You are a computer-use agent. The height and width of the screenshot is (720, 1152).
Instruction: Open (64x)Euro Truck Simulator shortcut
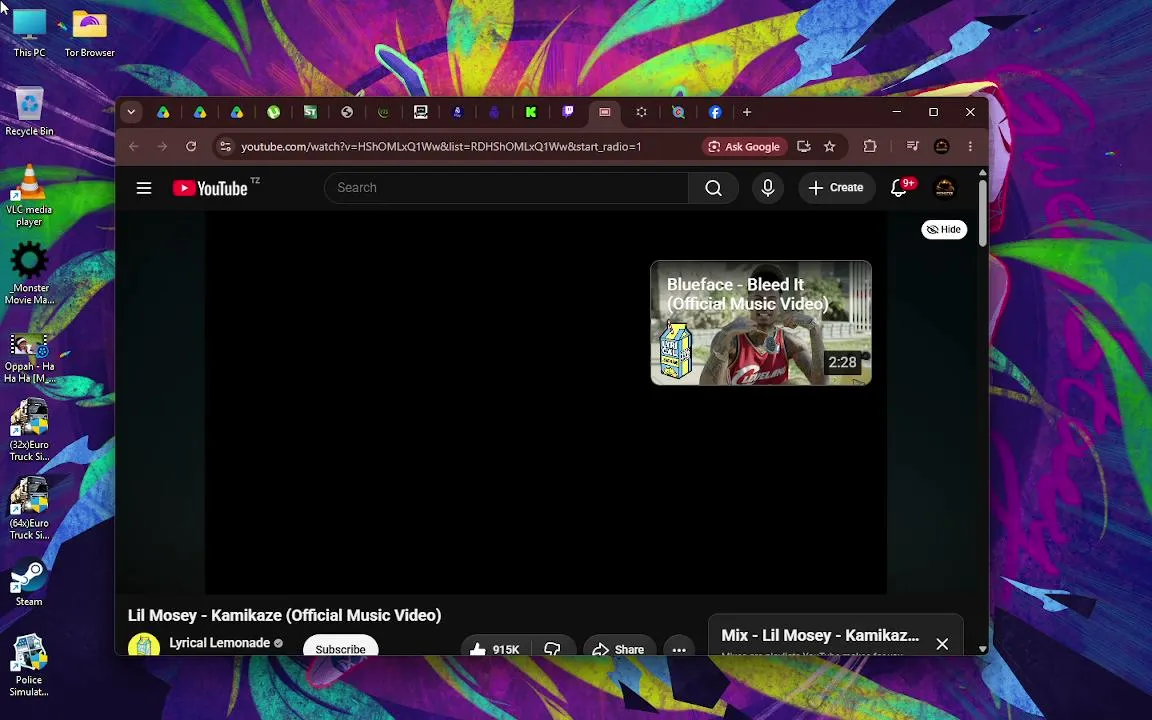29,509
